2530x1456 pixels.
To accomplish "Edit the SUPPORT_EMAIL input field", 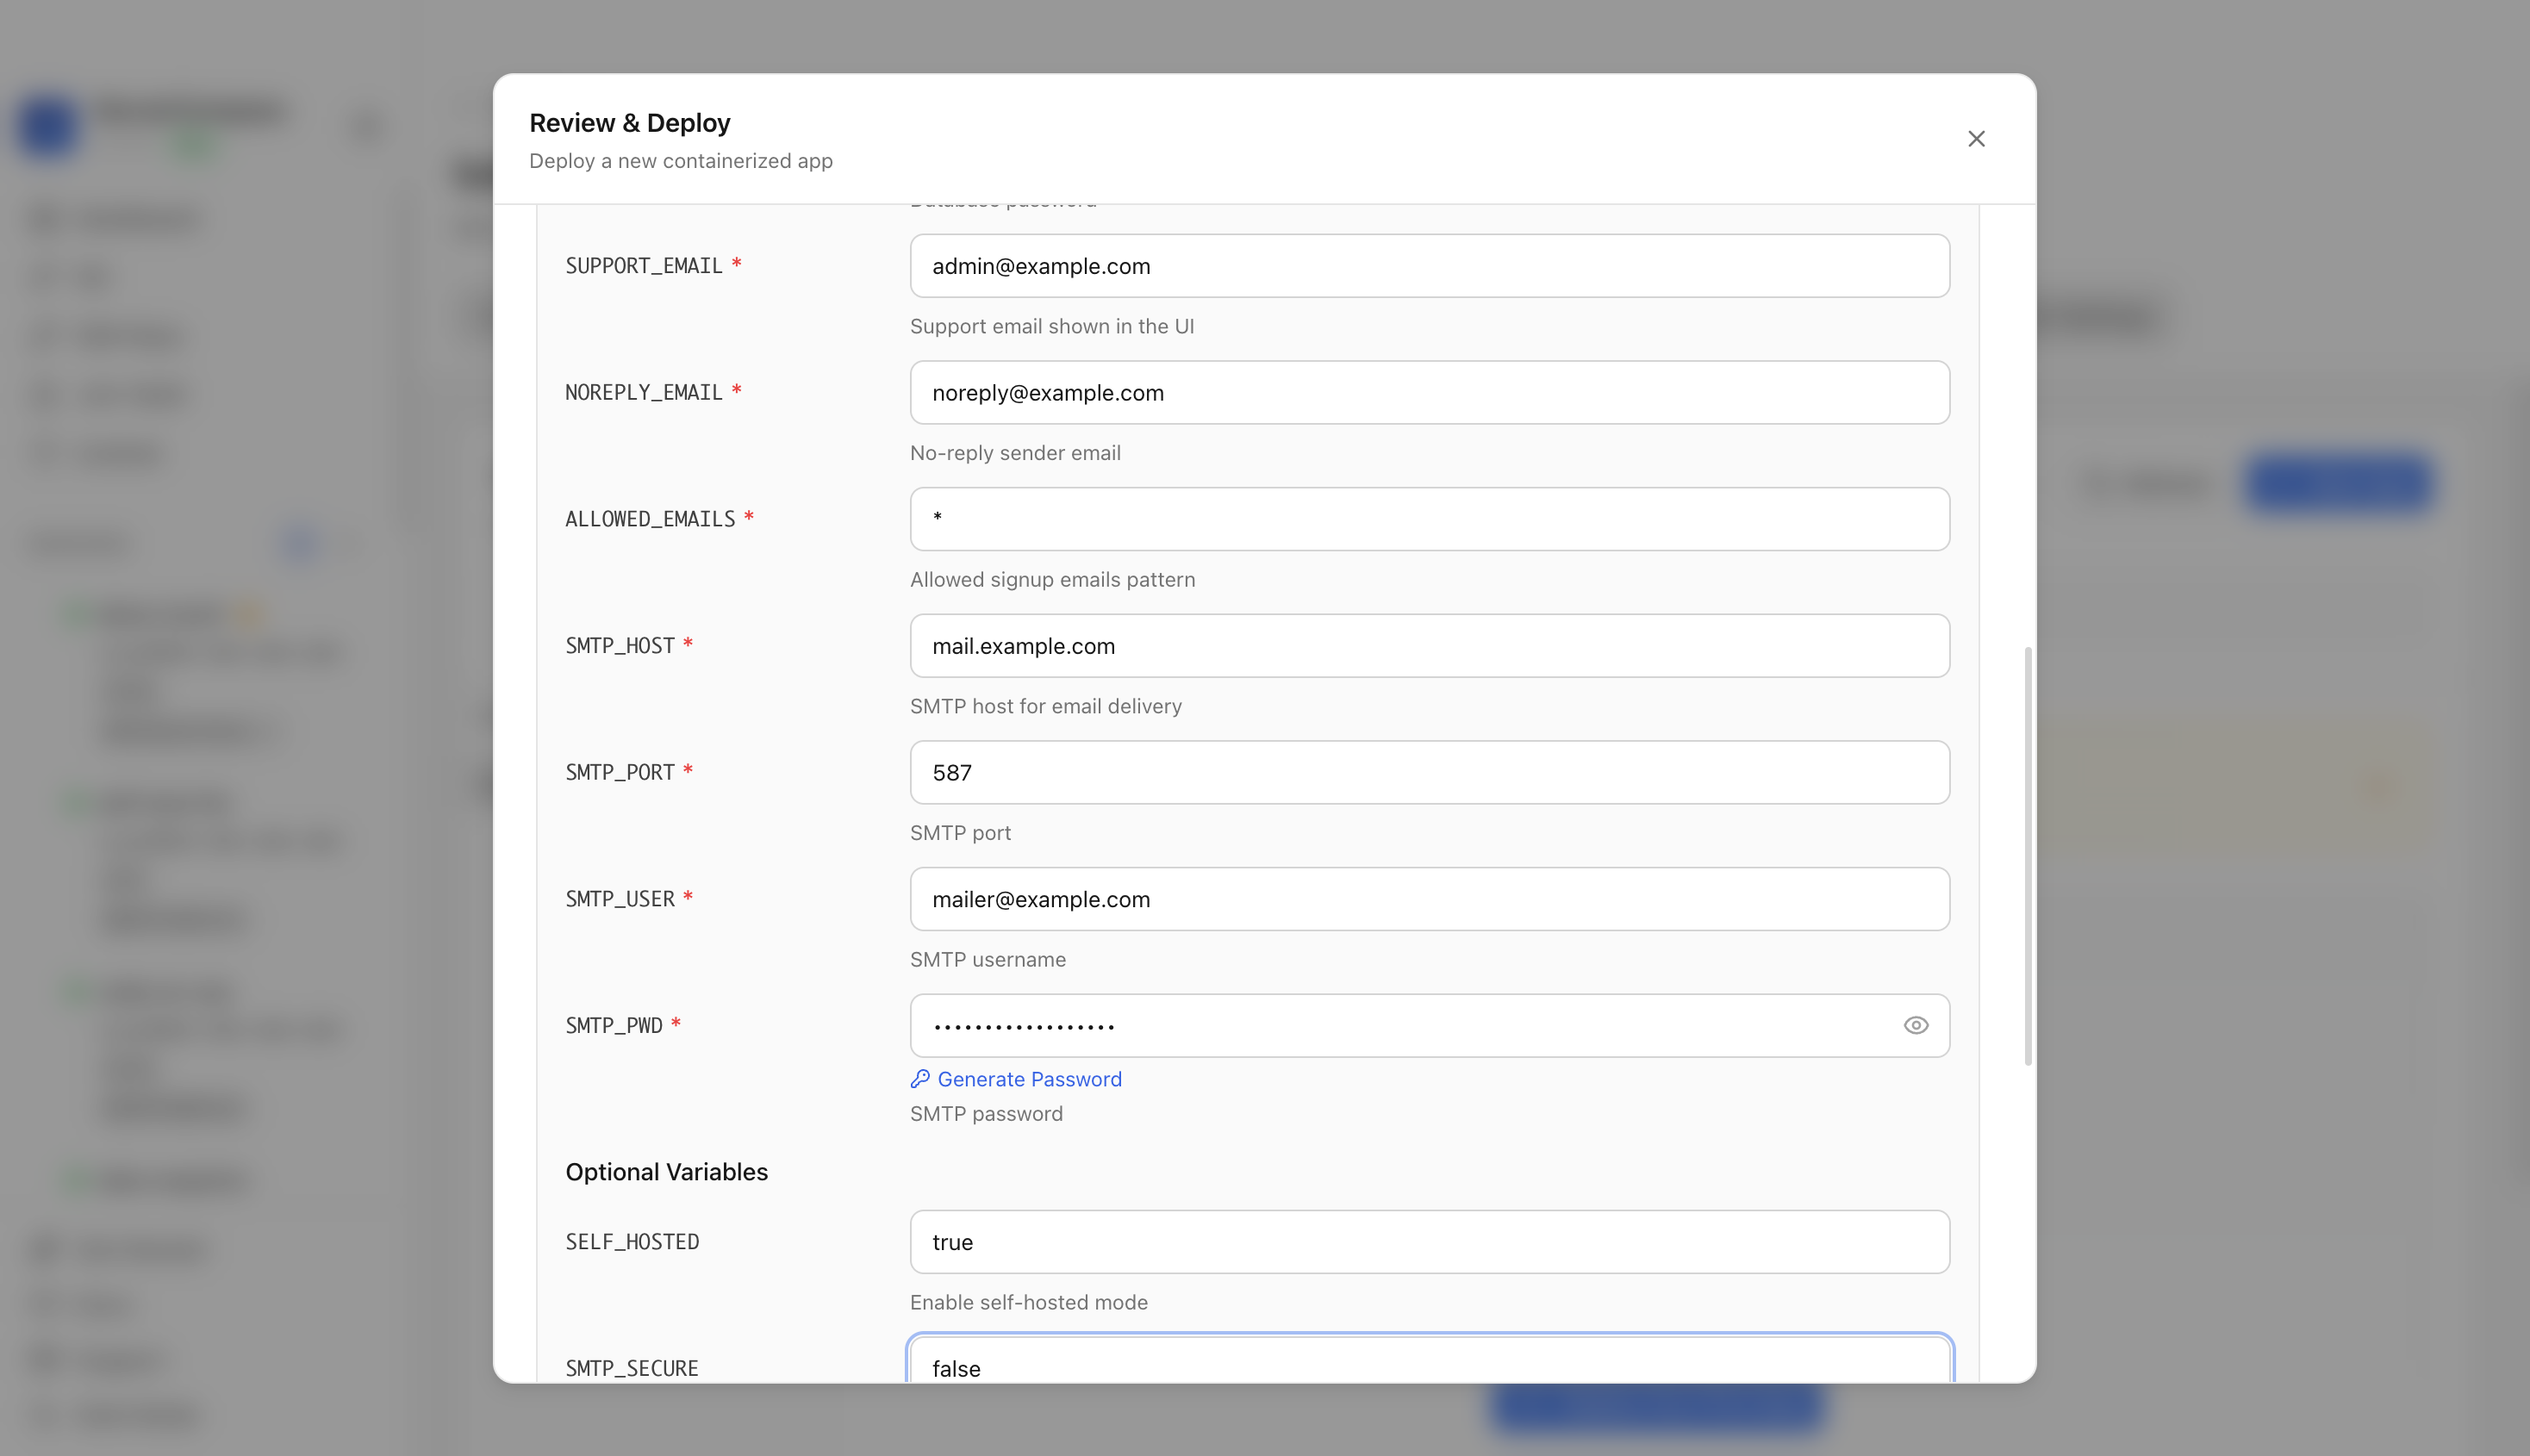I will click(x=1429, y=266).
